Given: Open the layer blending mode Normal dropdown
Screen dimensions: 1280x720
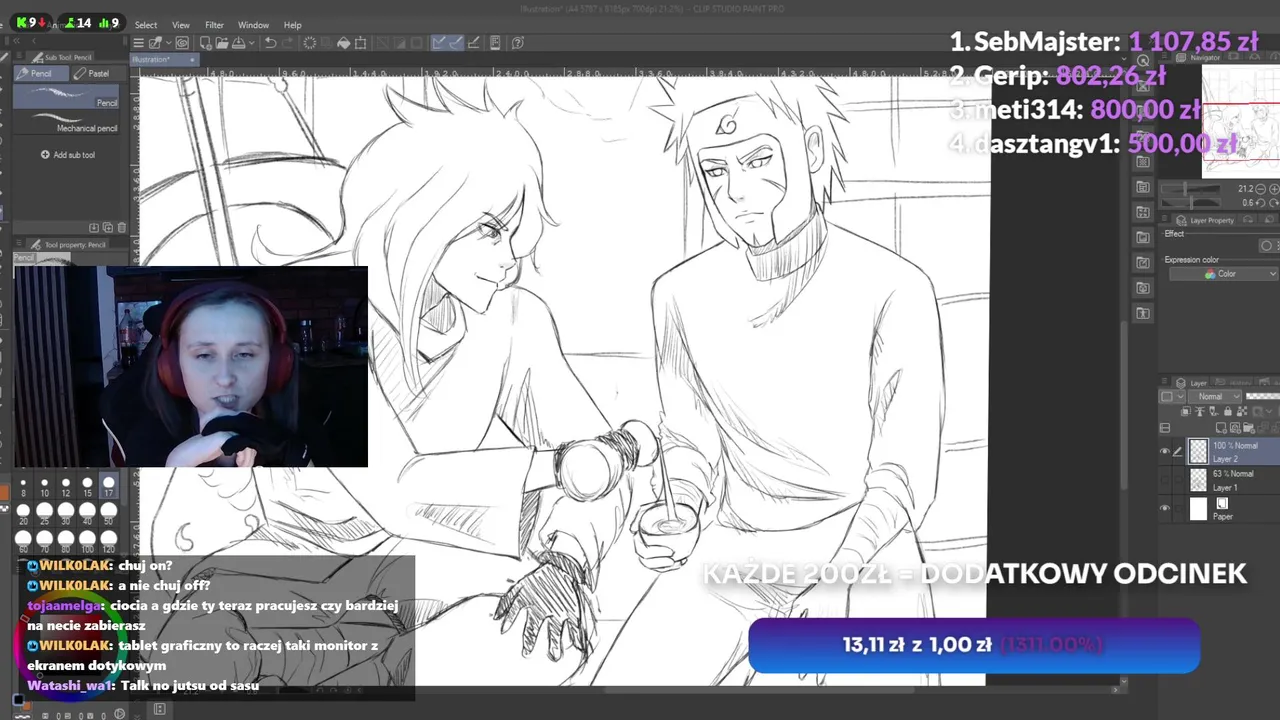Looking at the screenshot, I should (1214, 397).
